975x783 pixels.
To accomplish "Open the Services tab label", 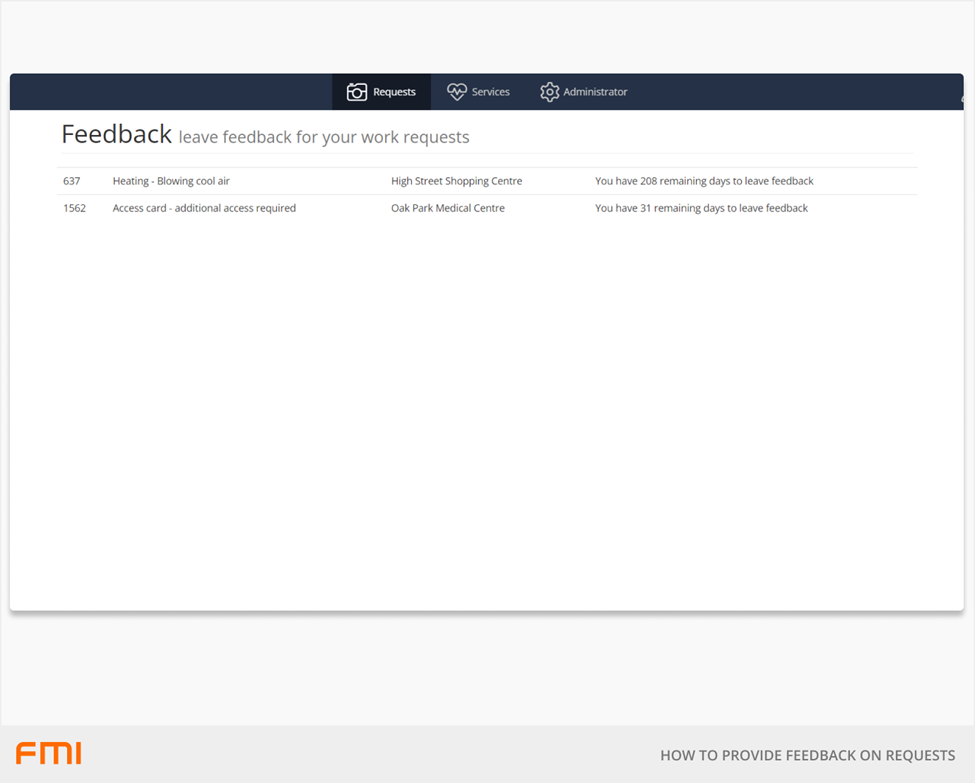I will (x=490, y=92).
